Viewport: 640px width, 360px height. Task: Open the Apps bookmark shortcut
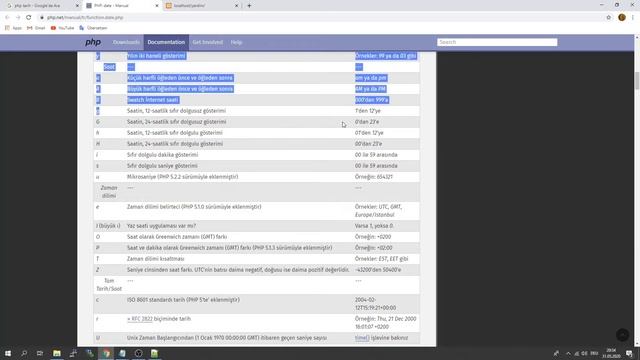(13, 28)
